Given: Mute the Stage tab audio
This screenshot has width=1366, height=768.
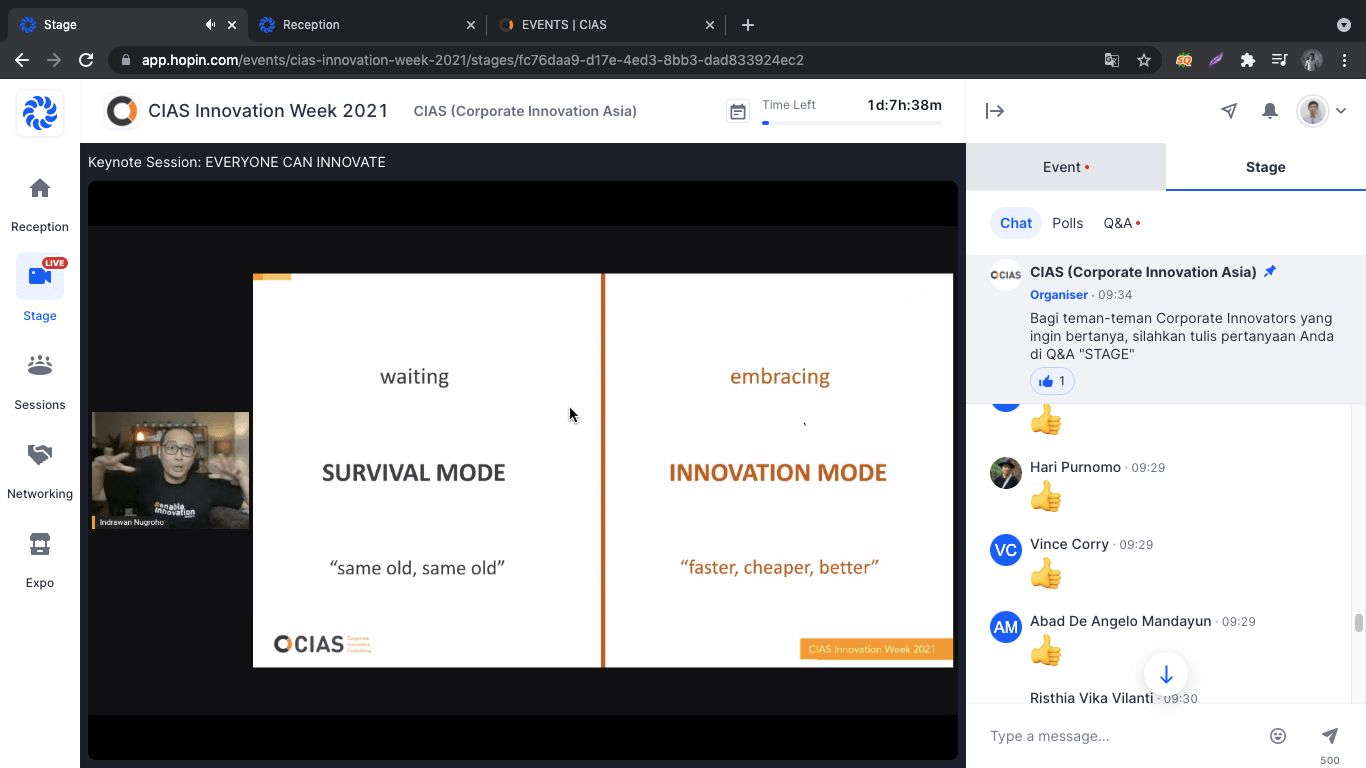Looking at the screenshot, I should coord(211,25).
